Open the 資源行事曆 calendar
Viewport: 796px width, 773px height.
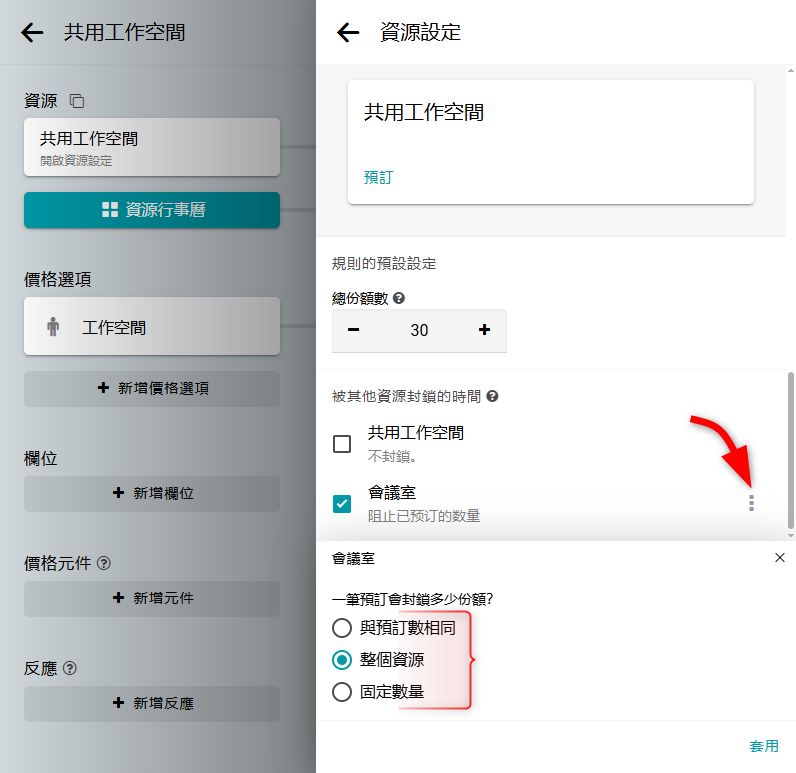point(152,210)
